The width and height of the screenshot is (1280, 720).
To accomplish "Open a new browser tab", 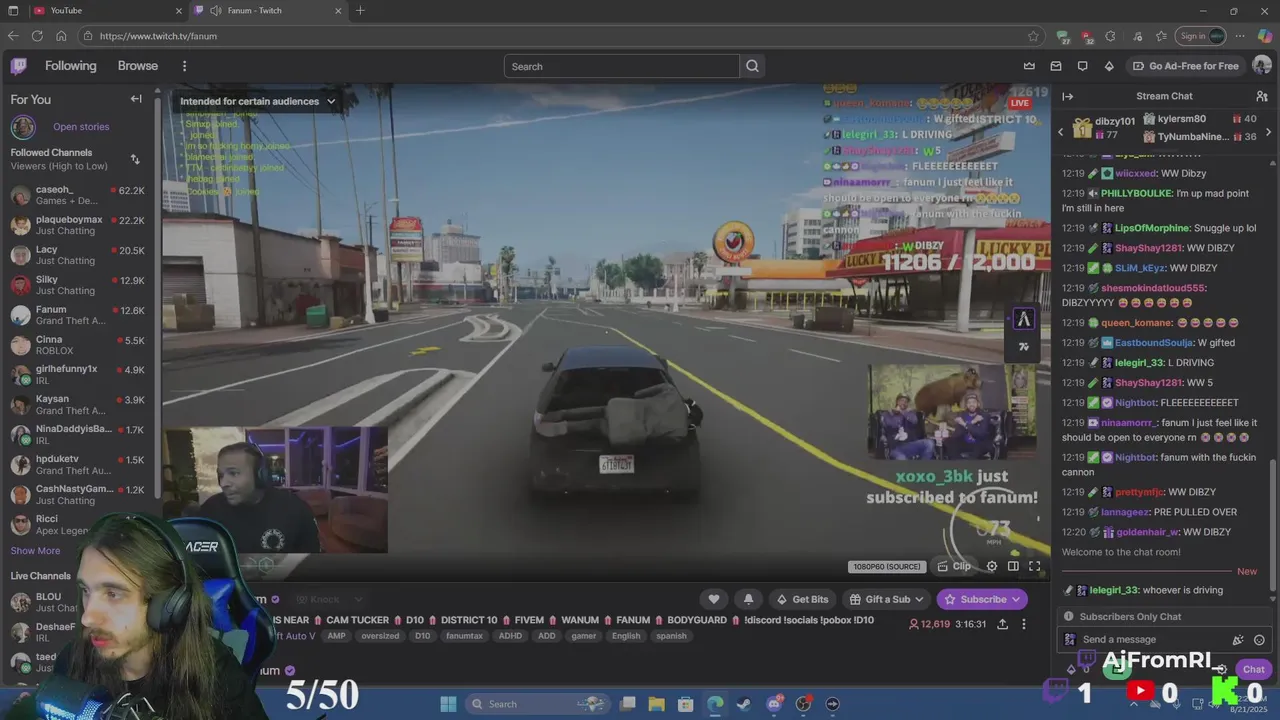I will [360, 10].
